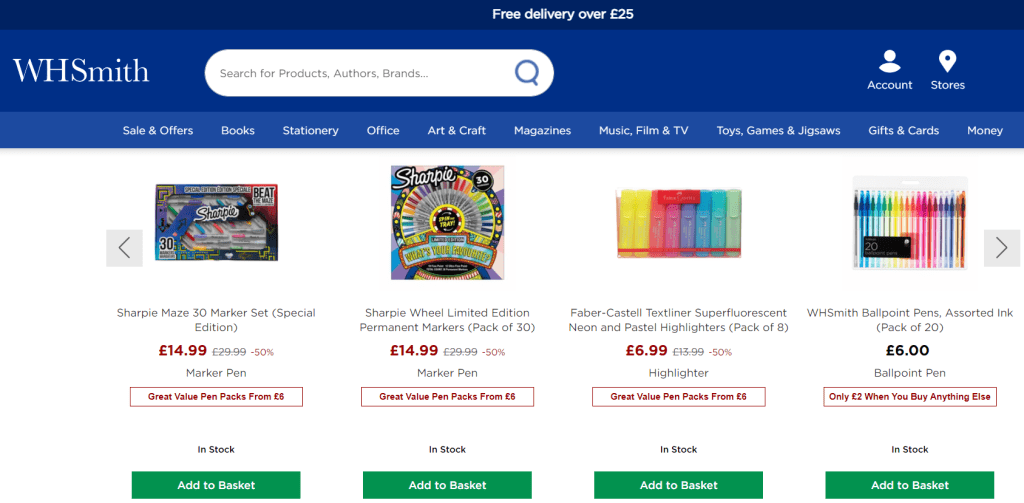This screenshot has height=503, width=1024.
Task: Open the Art & Craft menu
Action: (x=457, y=130)
